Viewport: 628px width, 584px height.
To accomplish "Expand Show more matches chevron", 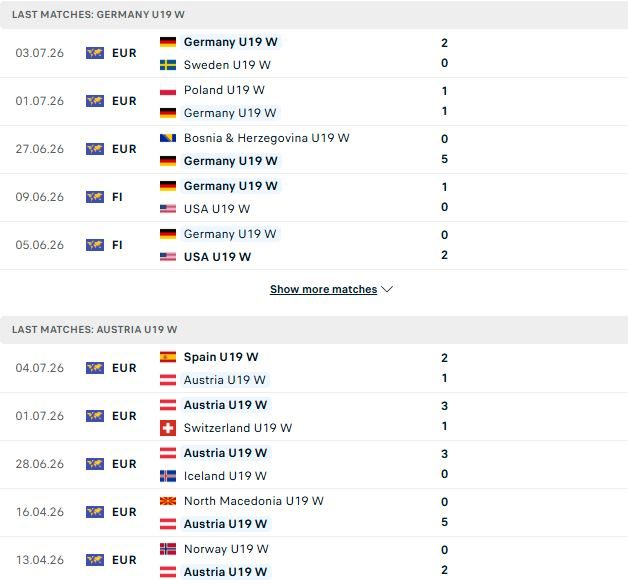I will (x=387, y=289).
